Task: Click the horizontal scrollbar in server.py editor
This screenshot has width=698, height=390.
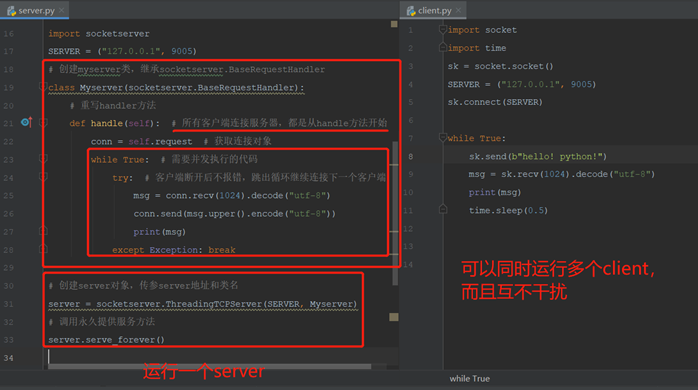Action: 209,366
